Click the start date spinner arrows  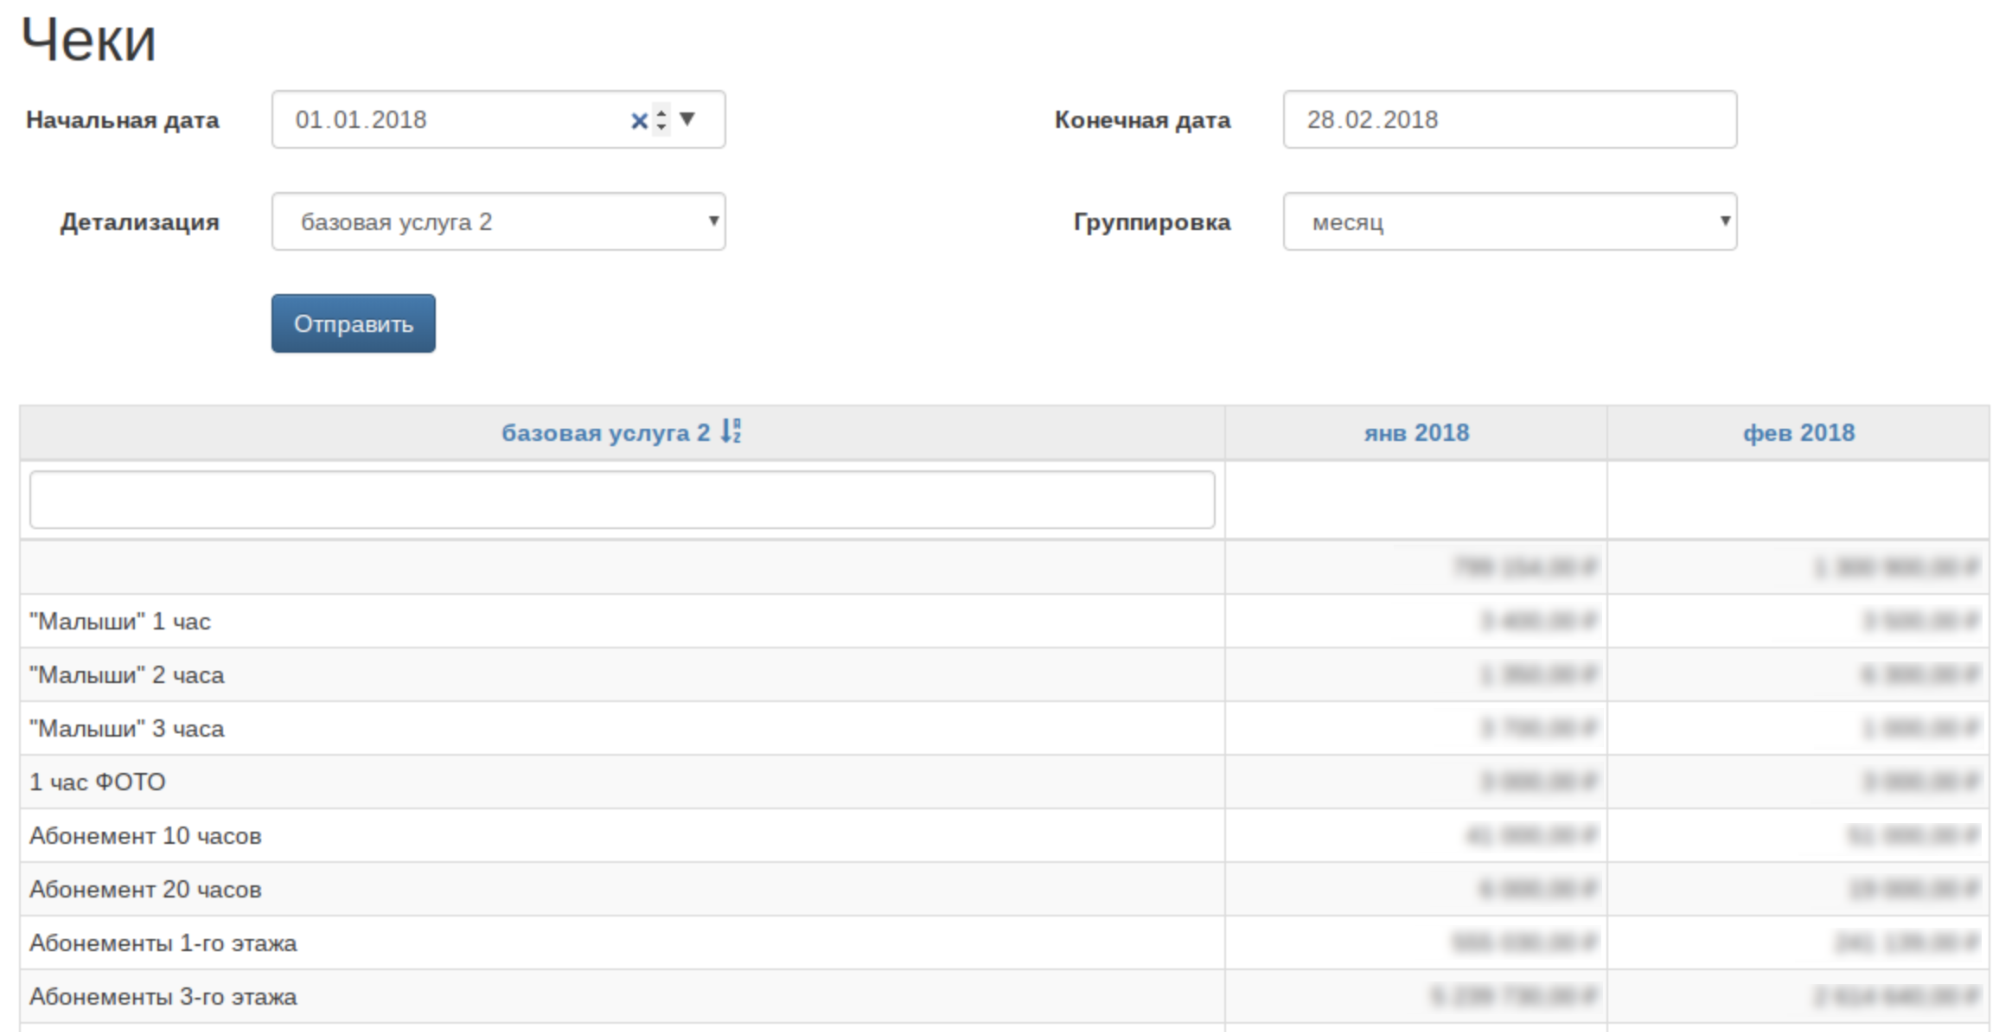pyautogui.click(x=661, y=120)
